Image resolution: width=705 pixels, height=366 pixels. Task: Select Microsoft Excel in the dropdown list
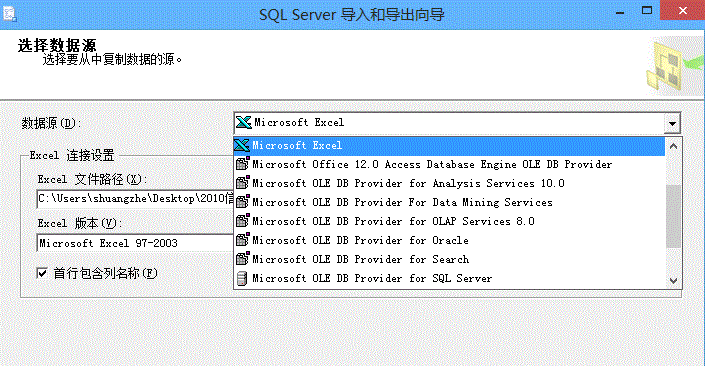click(449, 146)
